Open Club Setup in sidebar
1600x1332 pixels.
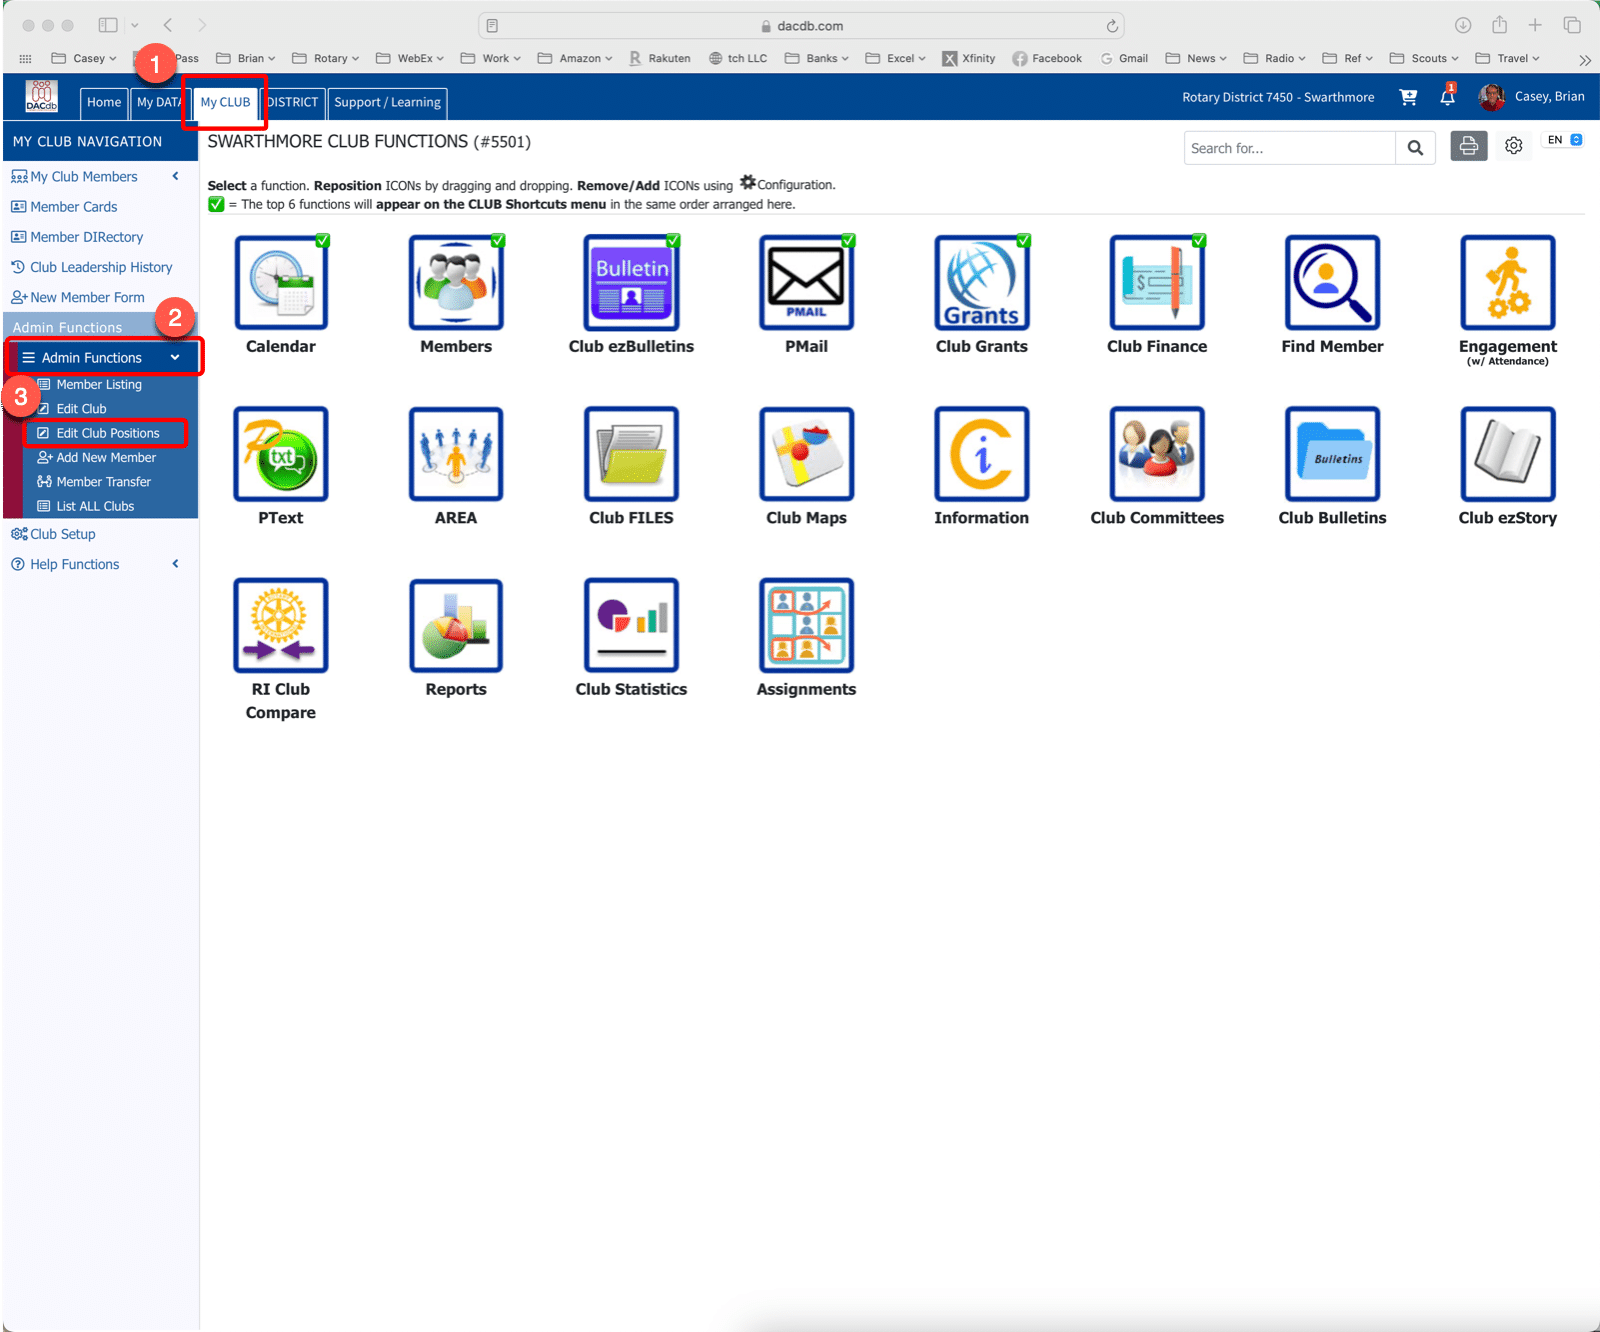click(x=62, y=534)
